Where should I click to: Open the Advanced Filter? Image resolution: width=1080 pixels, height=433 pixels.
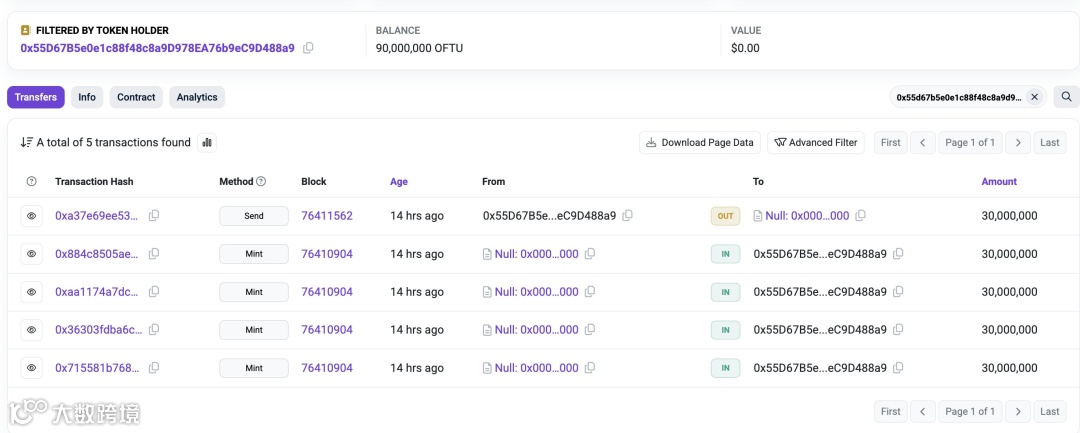point(816,142)
